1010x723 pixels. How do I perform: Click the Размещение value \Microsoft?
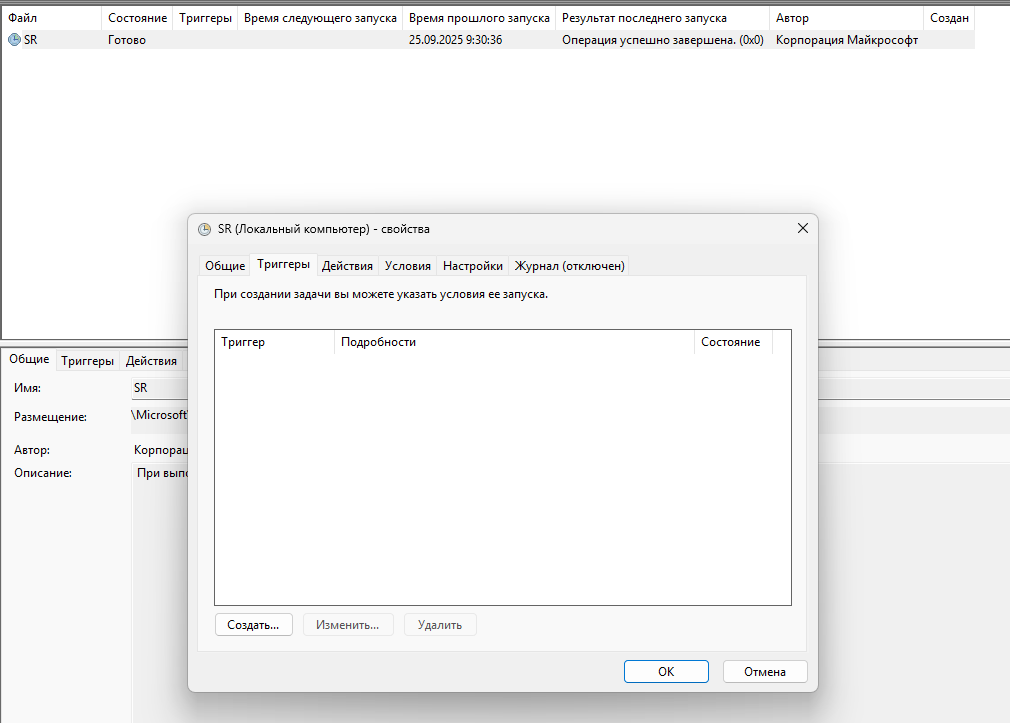click(159, 415)
